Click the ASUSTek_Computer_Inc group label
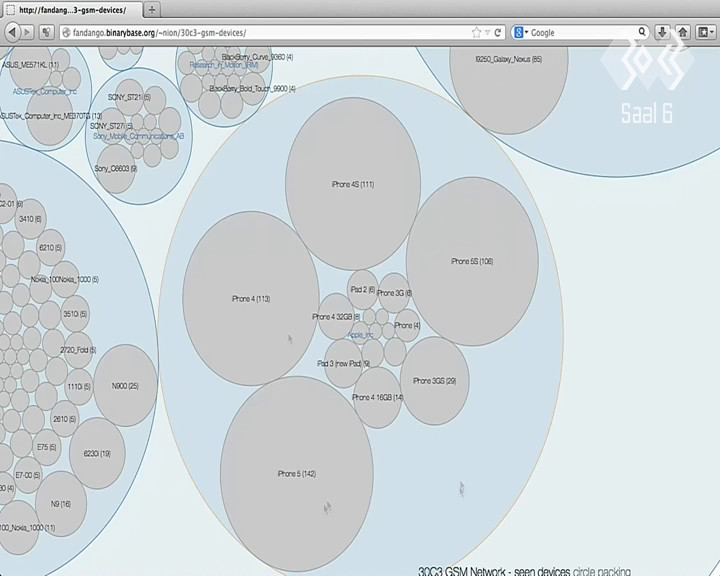Screen dimensions: 720x576 [x=45, y=91]
